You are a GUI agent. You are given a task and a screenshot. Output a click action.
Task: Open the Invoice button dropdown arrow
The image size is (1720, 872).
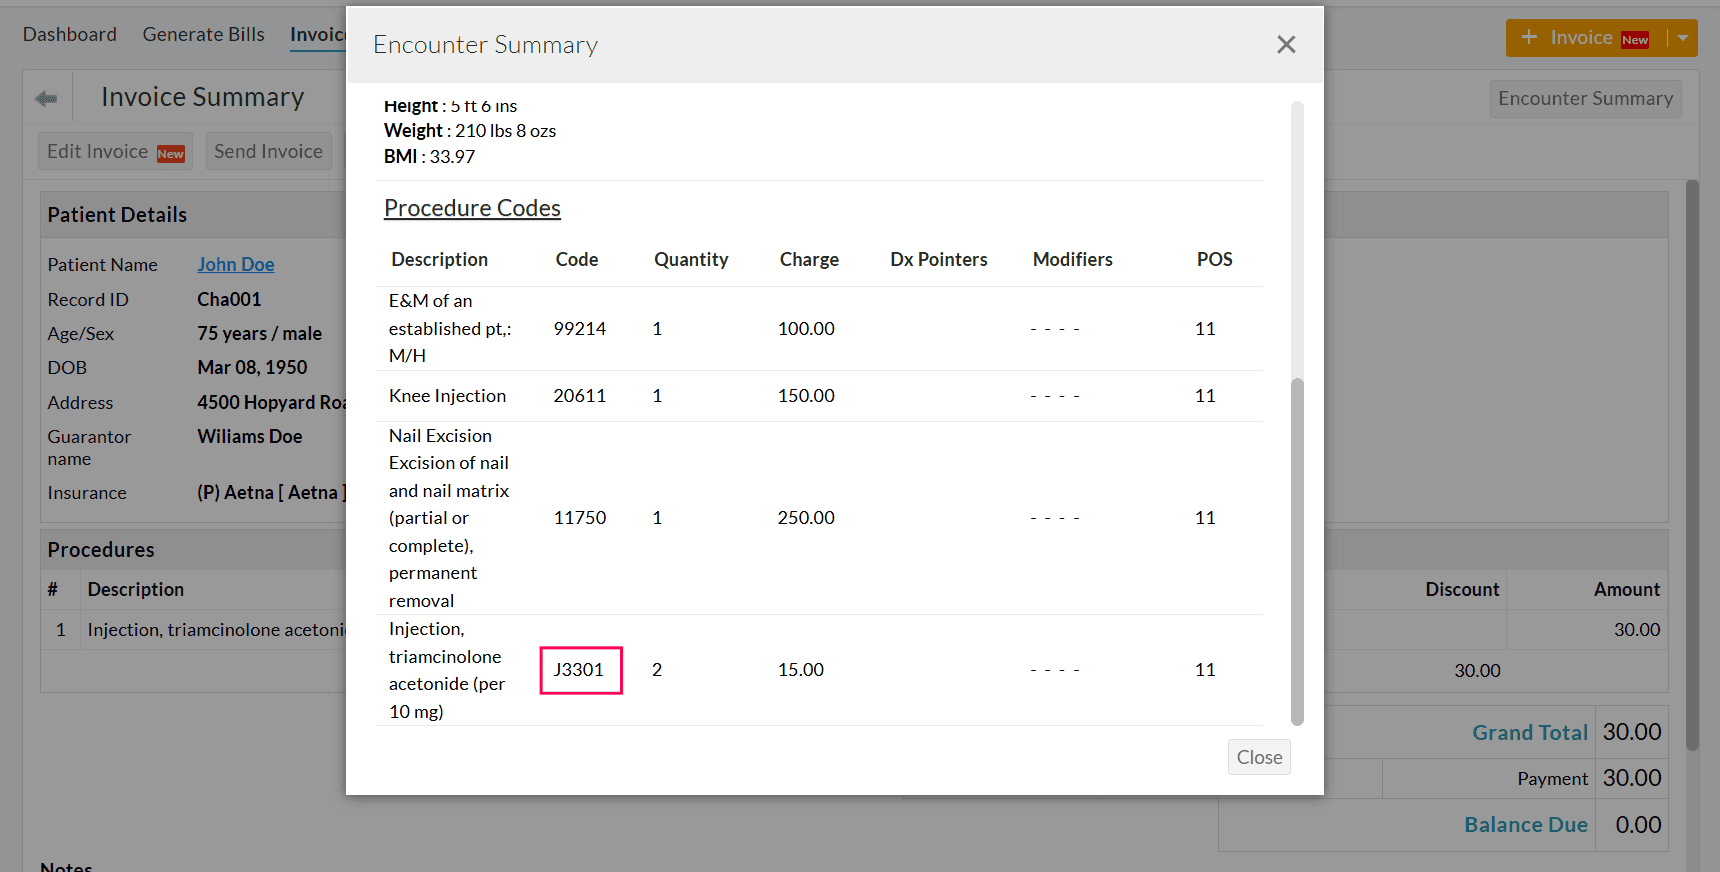[x=1683, y=38]
